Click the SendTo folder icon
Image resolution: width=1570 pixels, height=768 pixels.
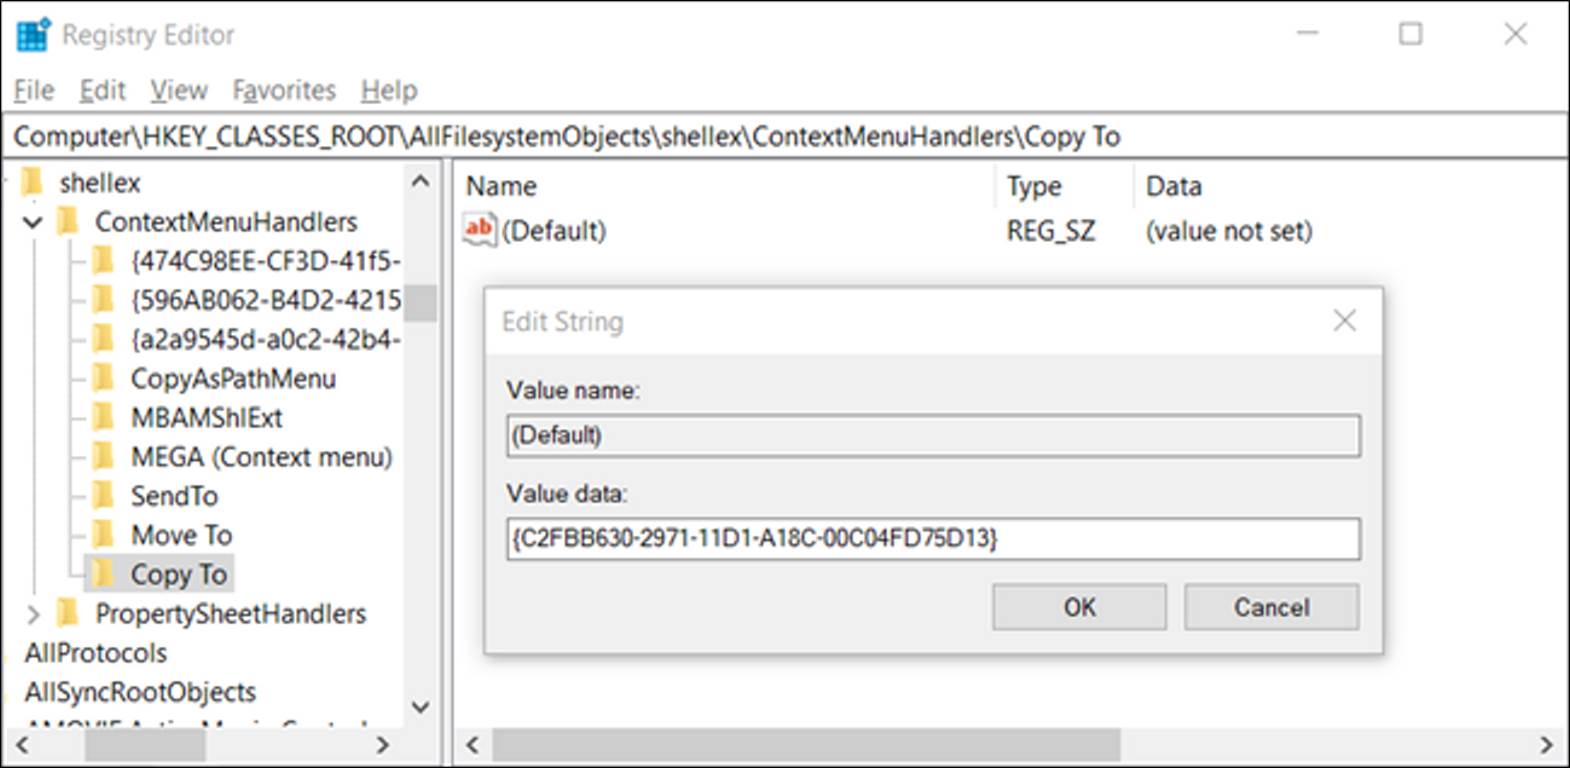pyautogui.click(x=102, y=496)
